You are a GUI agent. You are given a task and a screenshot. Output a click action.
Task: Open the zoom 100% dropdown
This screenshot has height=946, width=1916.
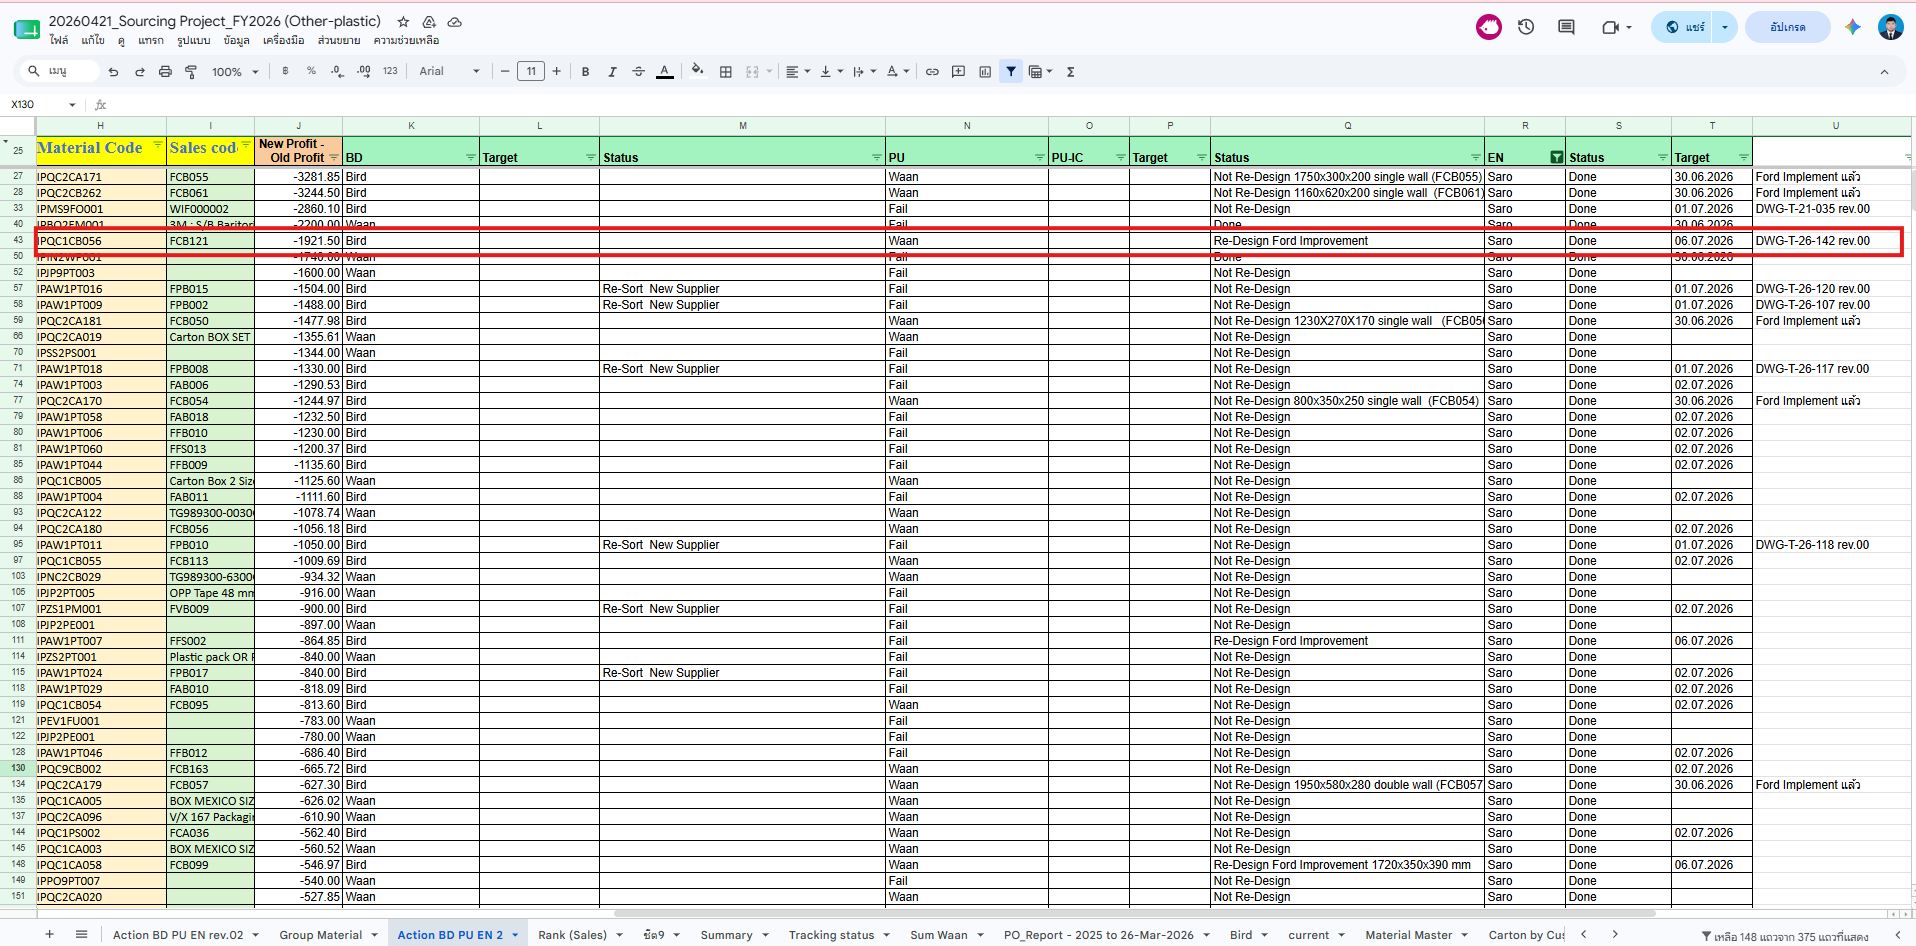(x=235, y=72)
